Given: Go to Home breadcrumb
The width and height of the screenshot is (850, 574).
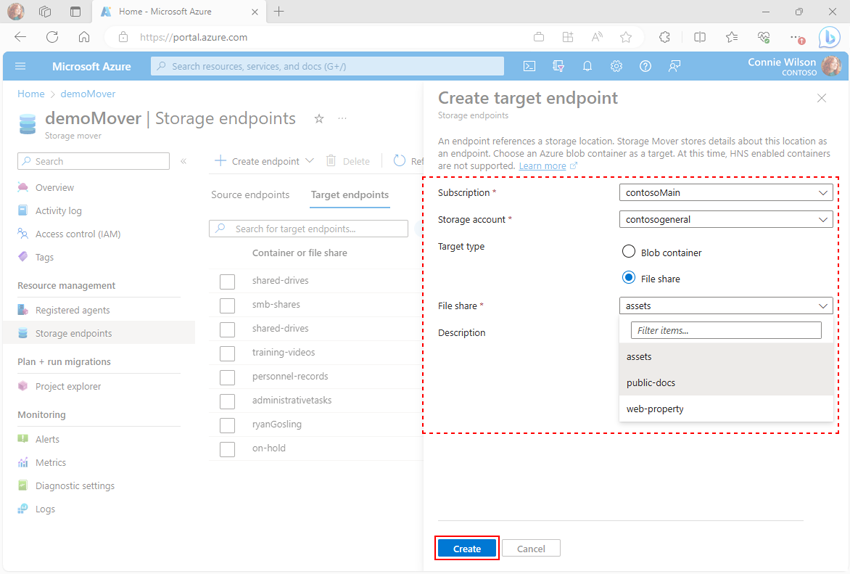Looking at the screenshot, I should tap(31, 94).
